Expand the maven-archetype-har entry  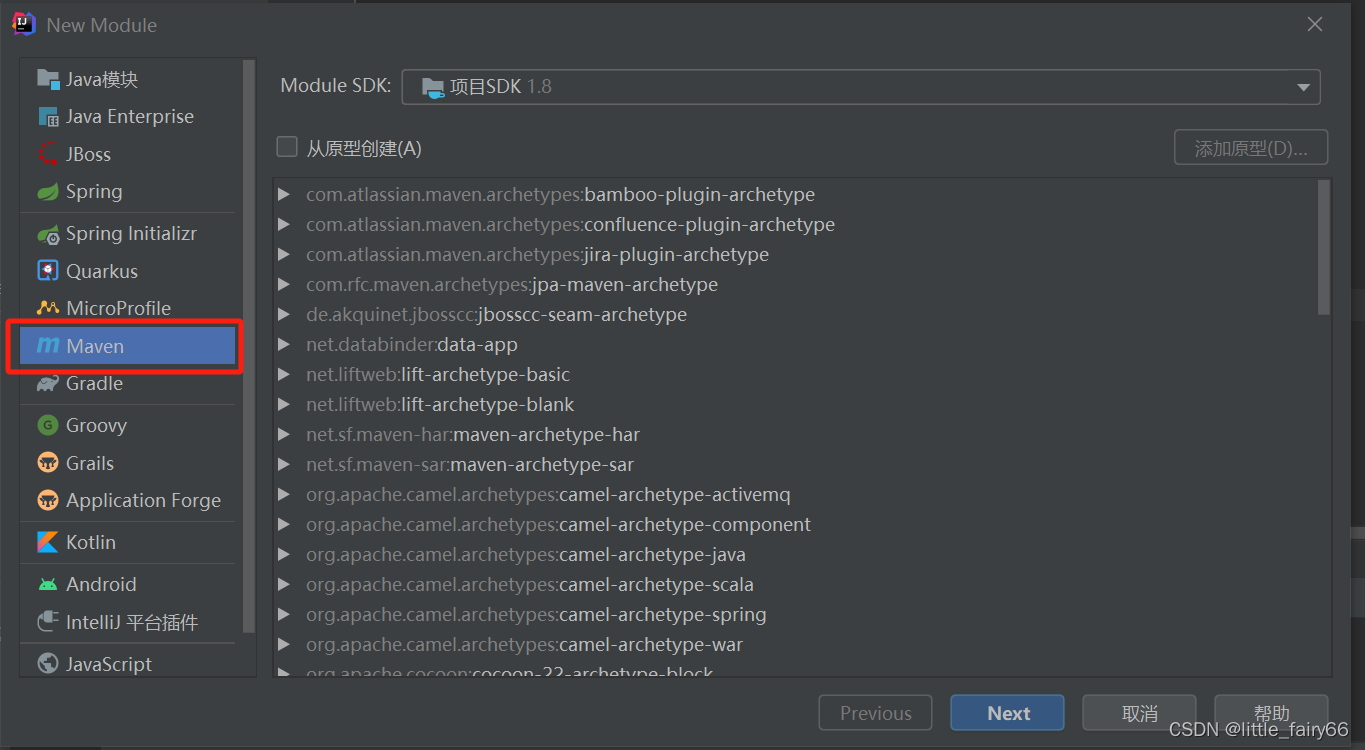[x=284, y=435]
